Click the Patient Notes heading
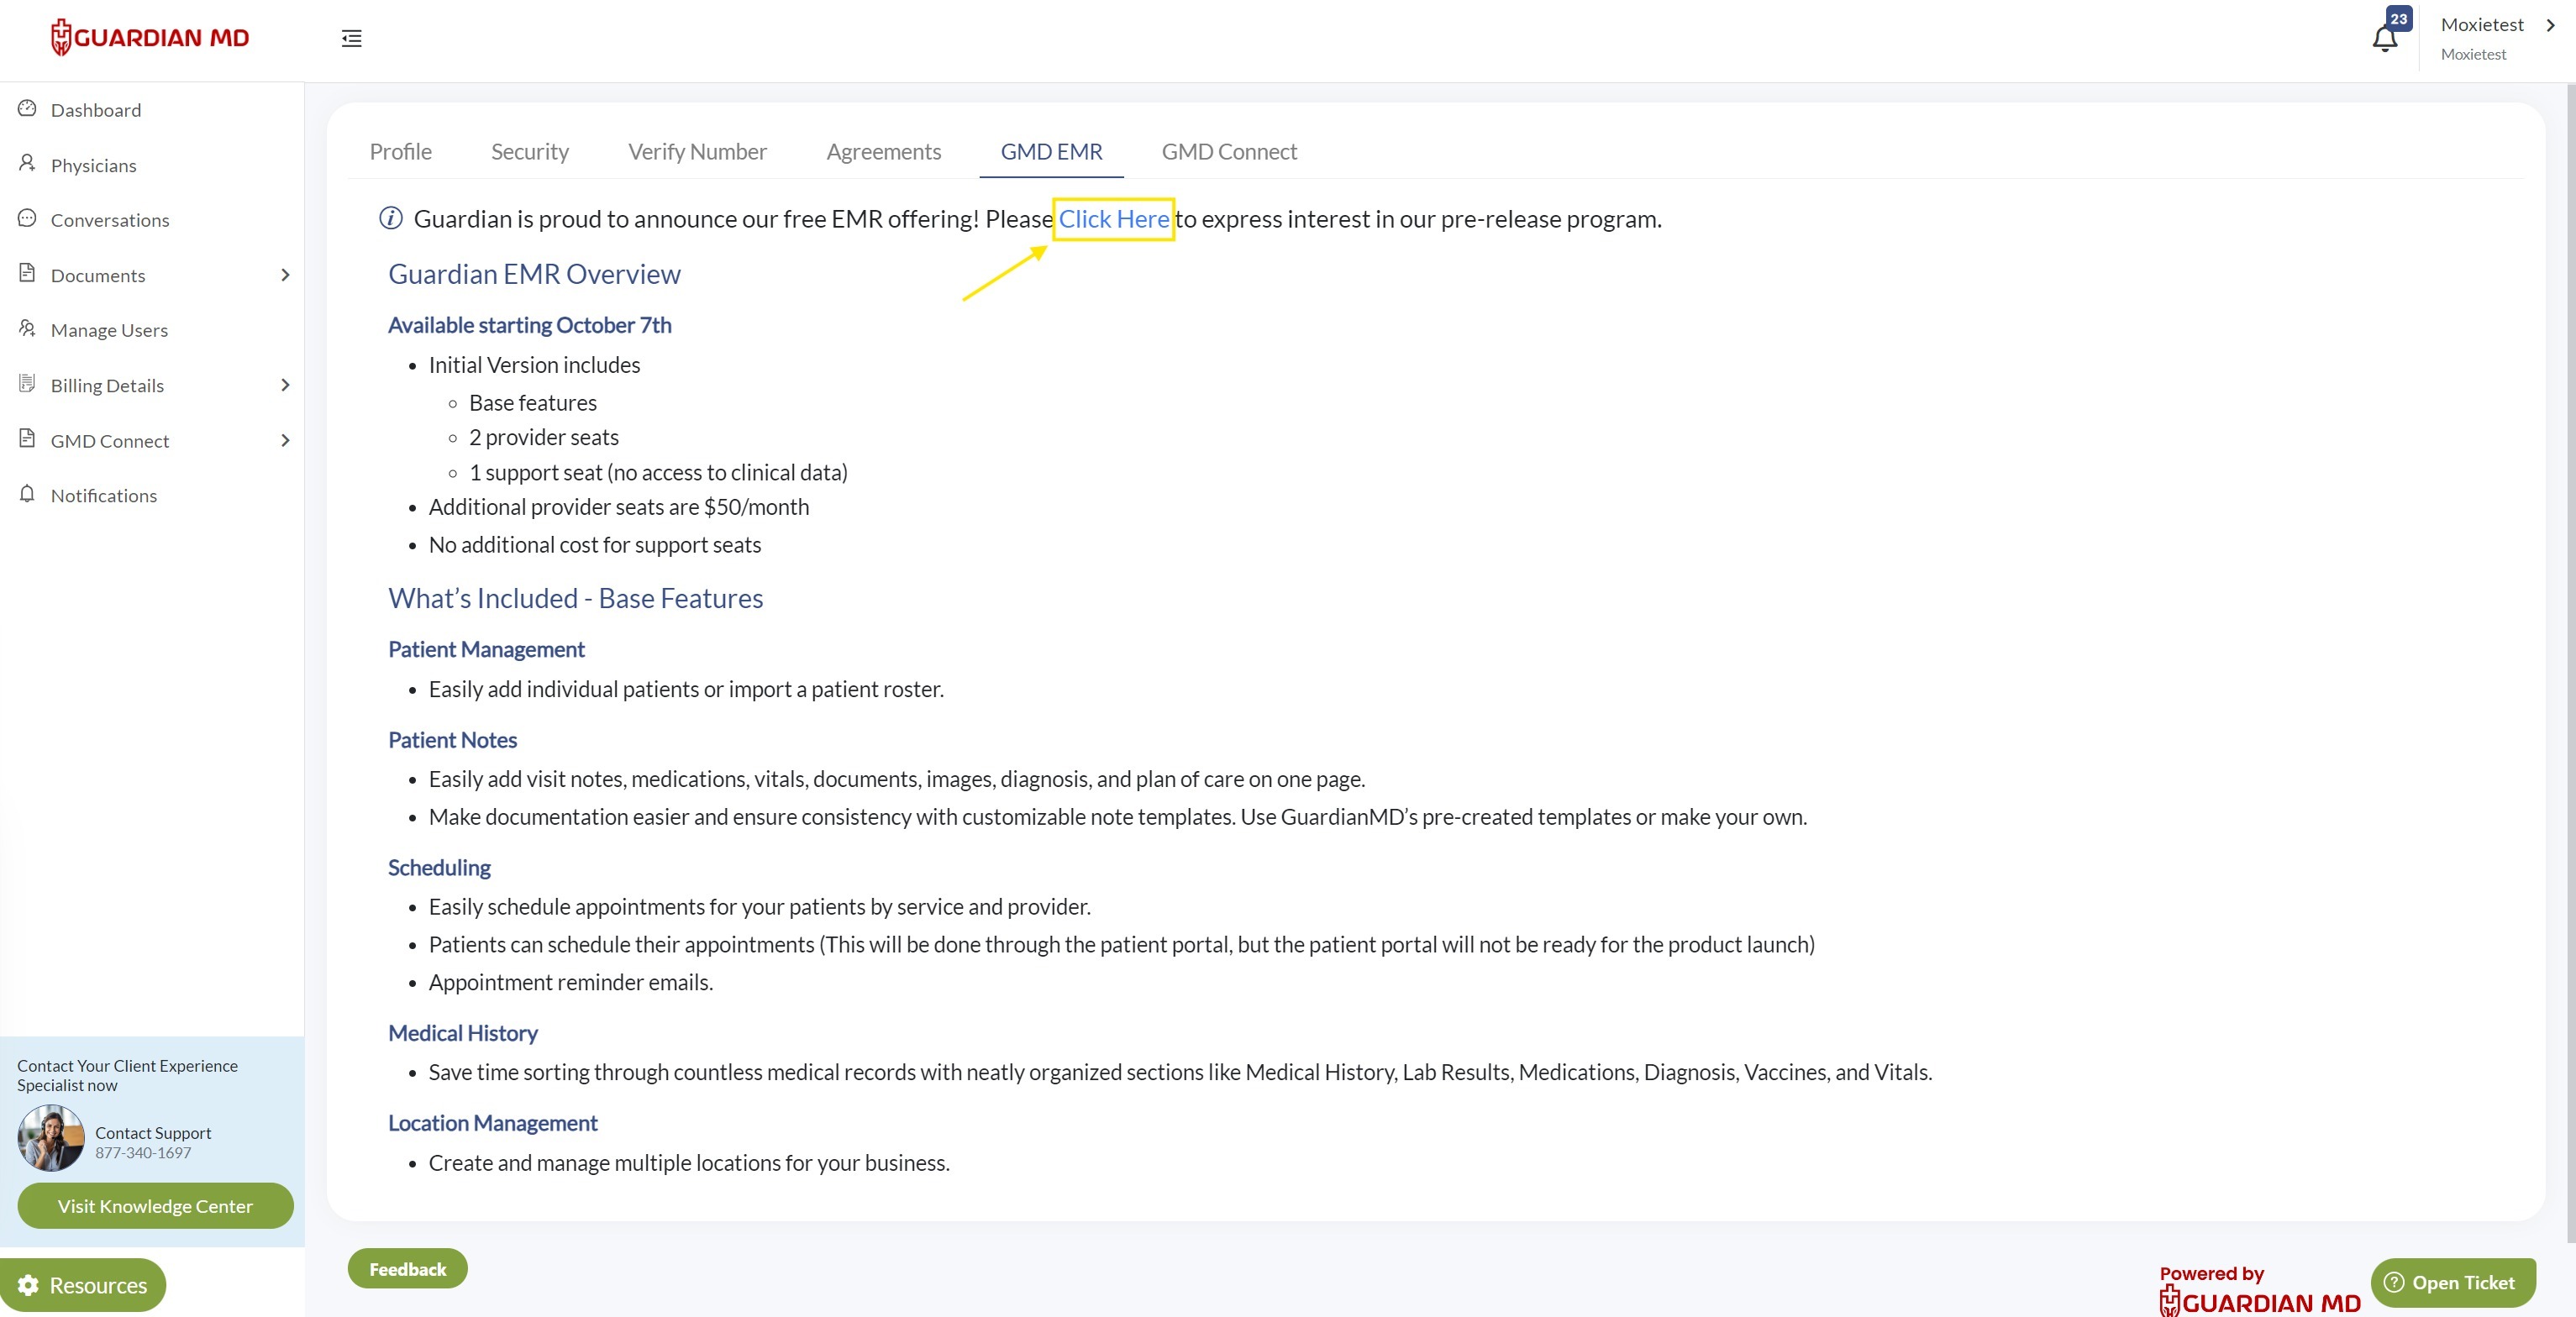This screenshot has width=2576, height=1317. (452, 740)
